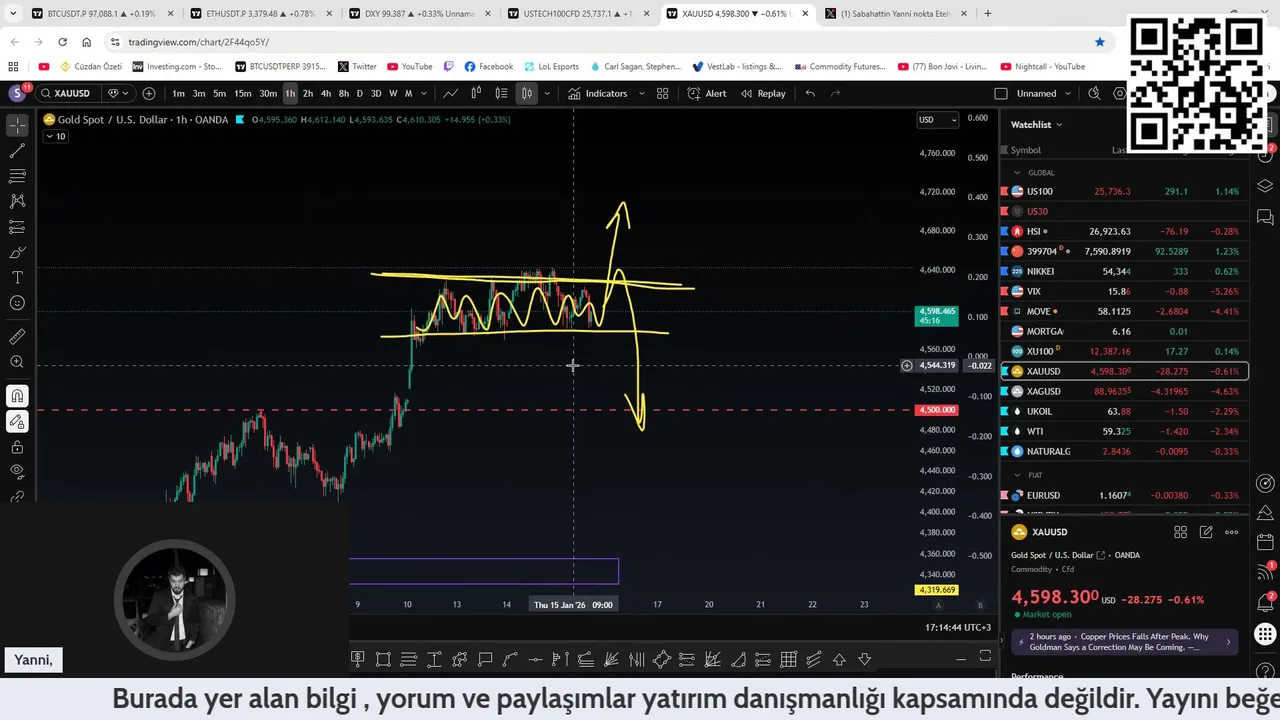The width and height of the screenshot is (1280, 720).
Task: Collapse the GLOBAL watchlist section
Action: coord(1019,172)
